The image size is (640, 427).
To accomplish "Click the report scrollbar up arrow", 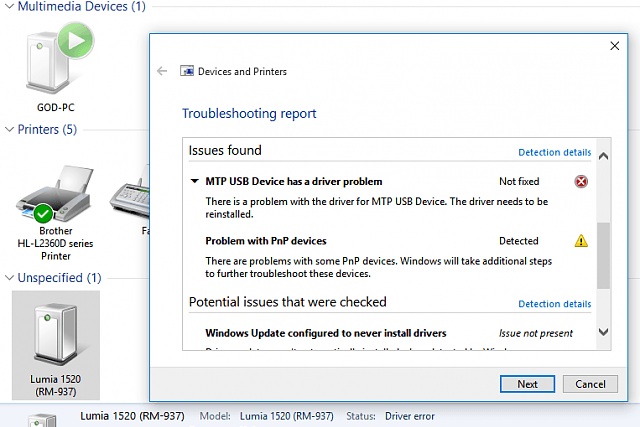I will click(x=603, y=156).
